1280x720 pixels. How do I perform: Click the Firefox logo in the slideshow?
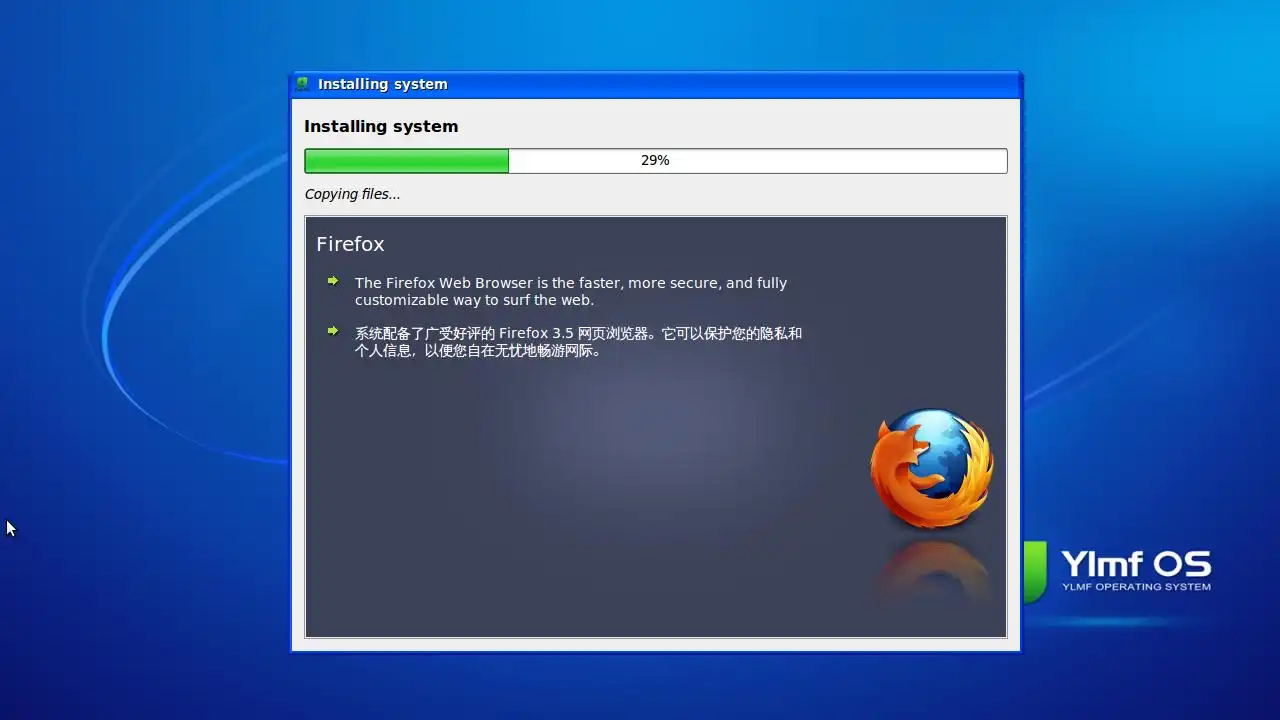(932, 468)
